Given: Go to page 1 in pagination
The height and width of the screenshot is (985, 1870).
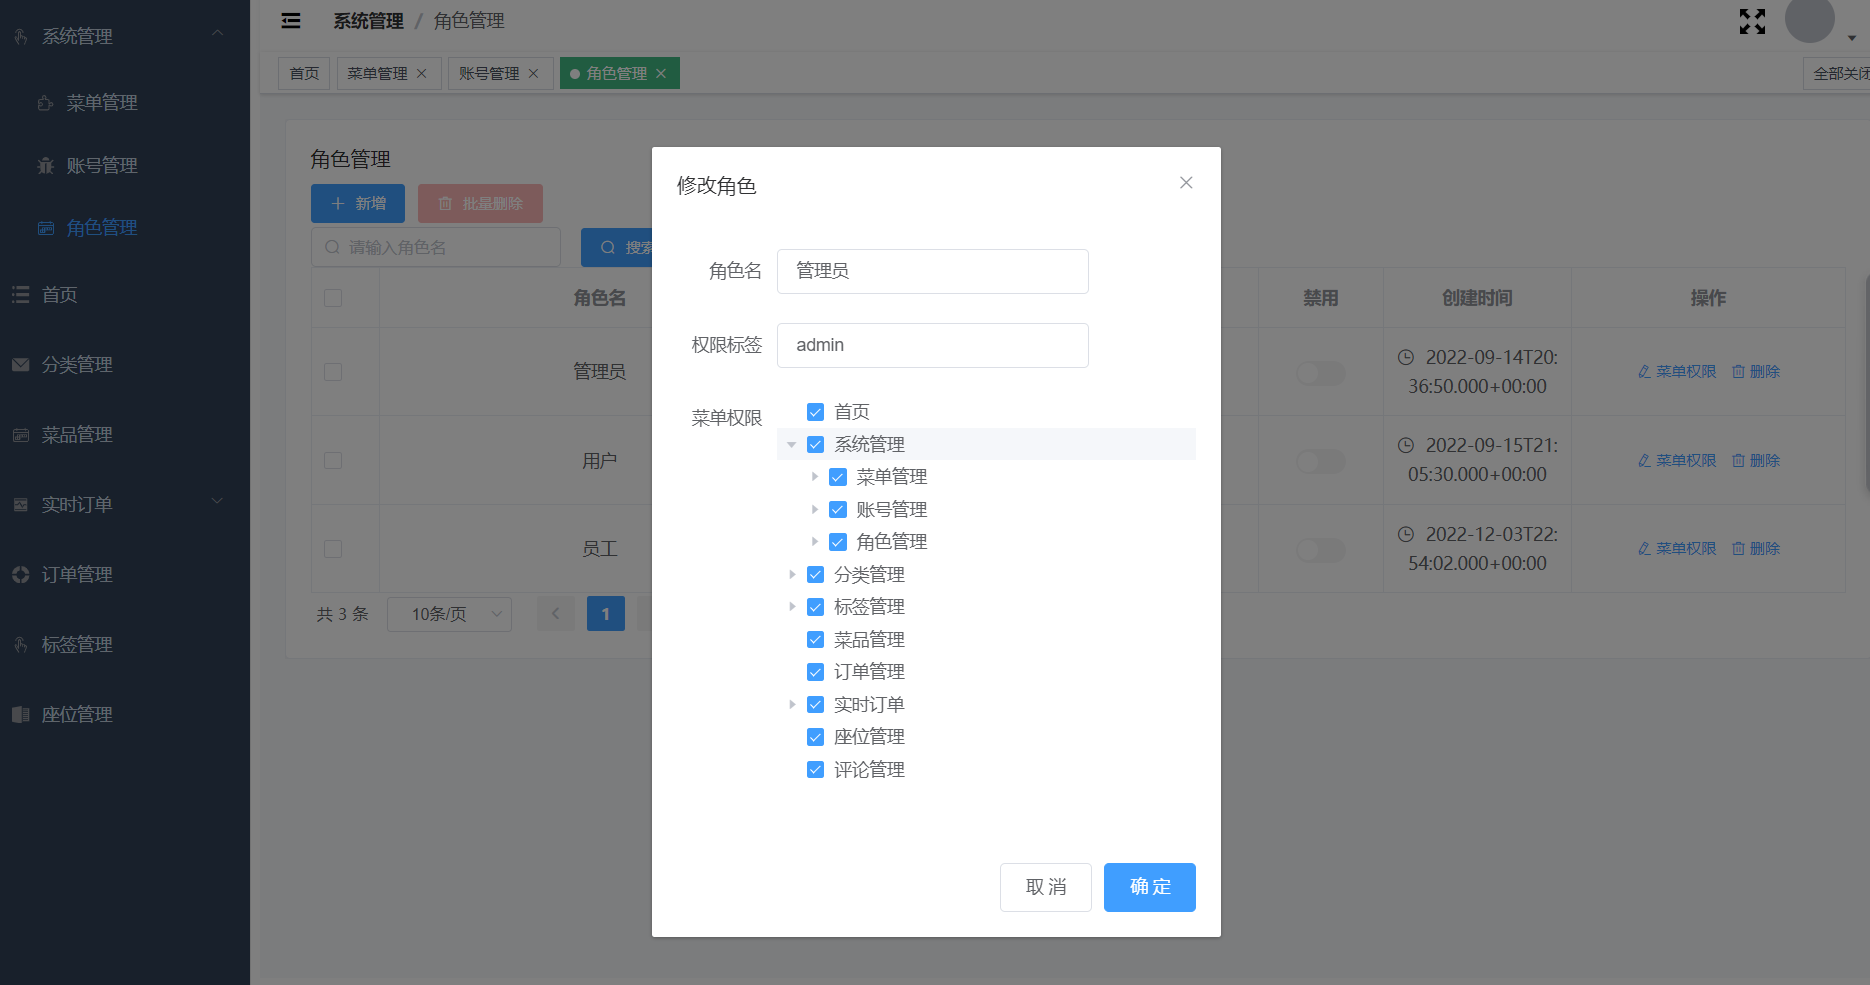Looking at the screenshot, I should pos(606,614).
